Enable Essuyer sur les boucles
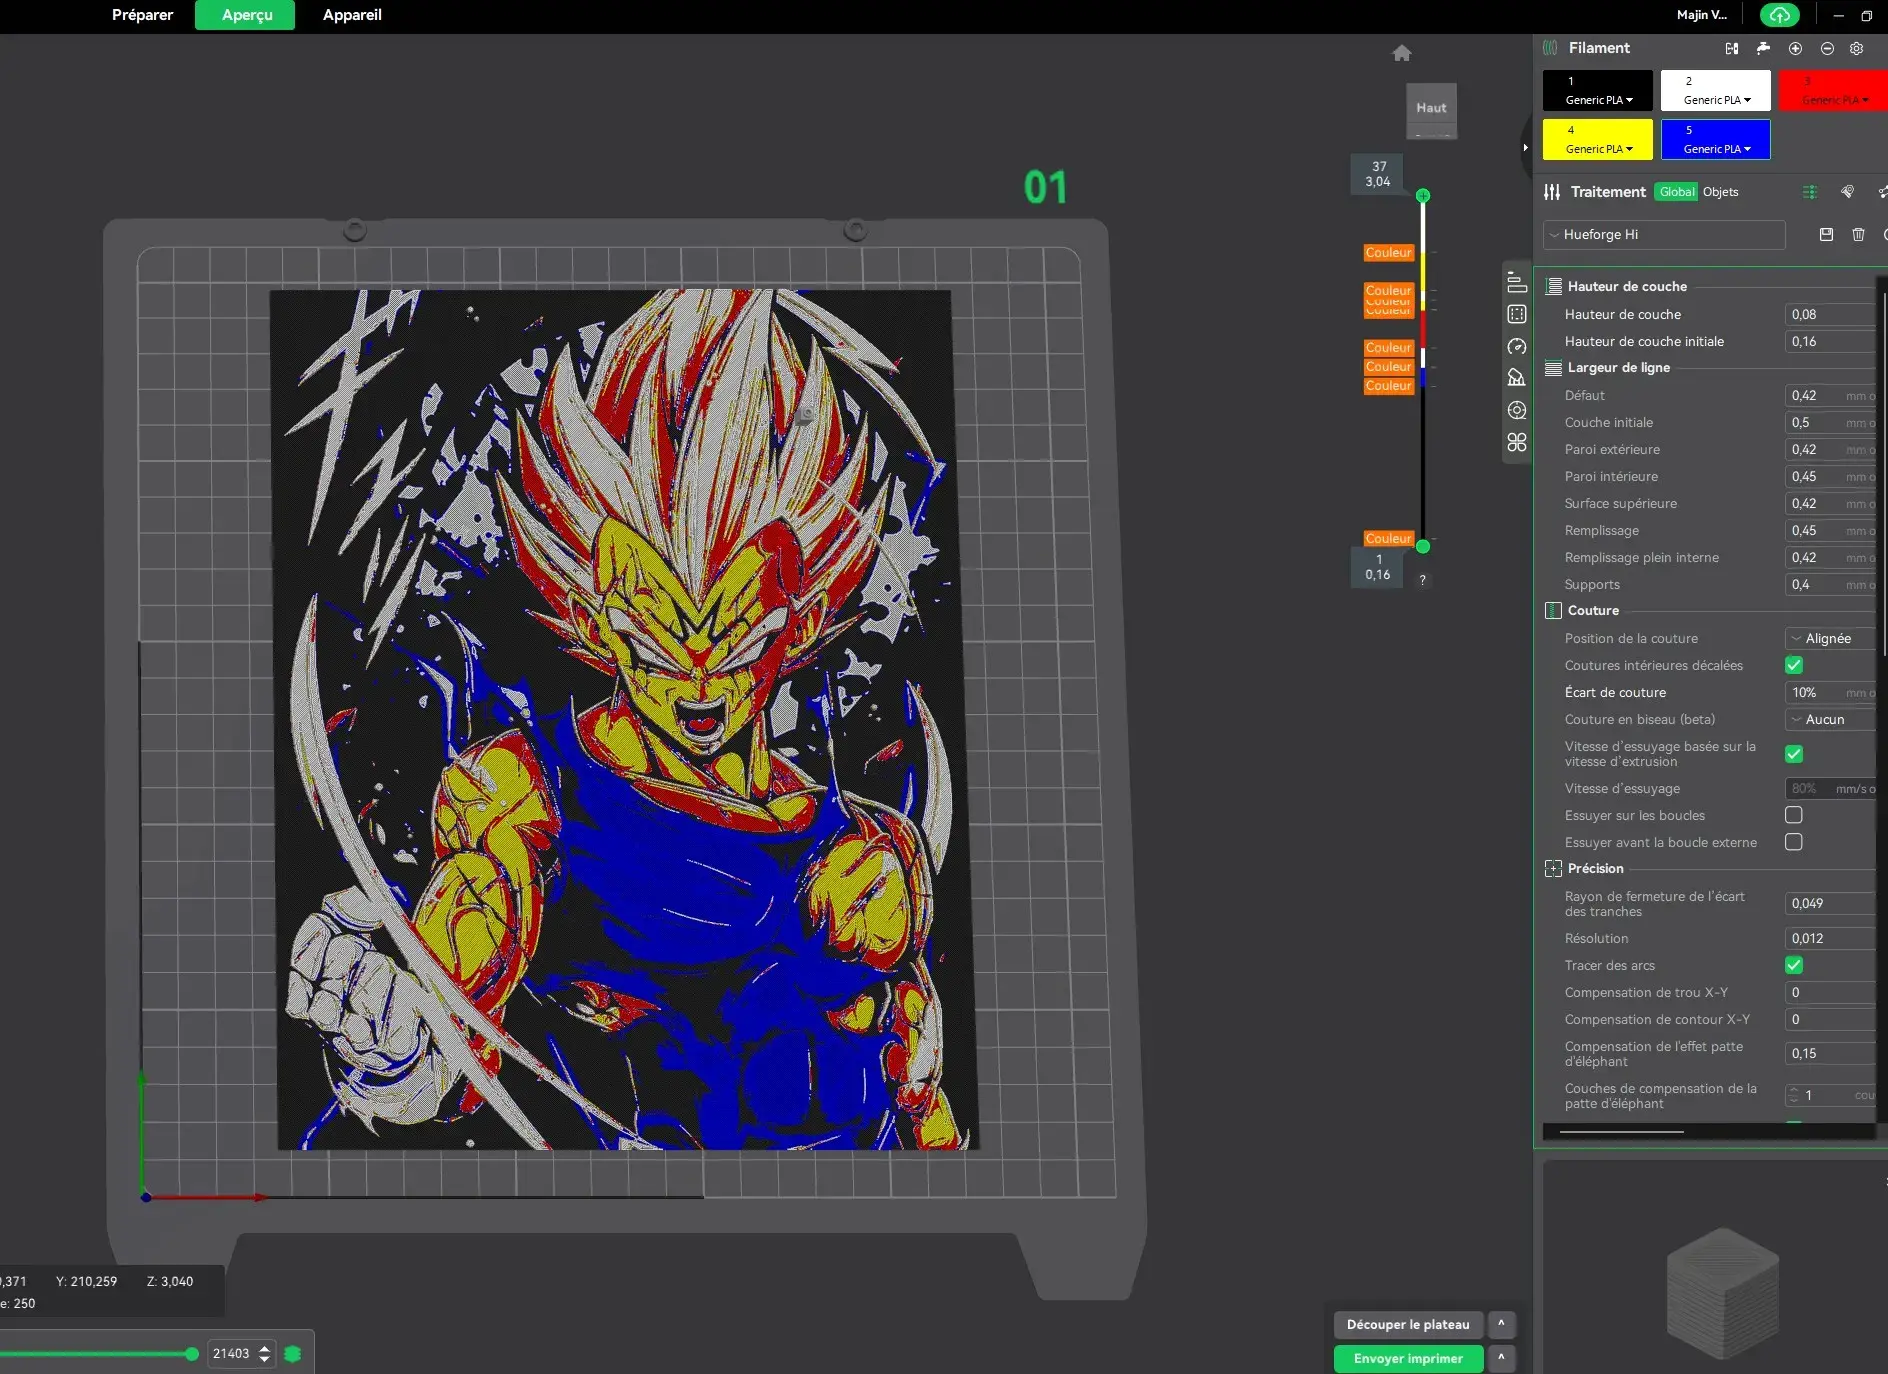 point(1794,815)
